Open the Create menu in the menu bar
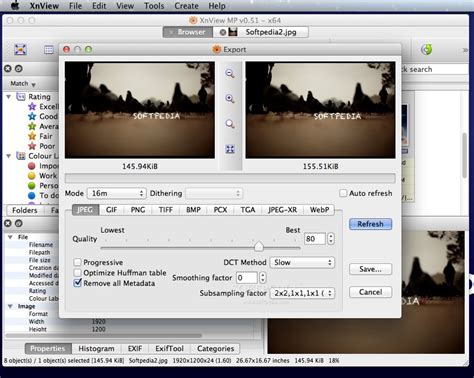This screenshot has width=474, height=378. [x=186, y=6]
